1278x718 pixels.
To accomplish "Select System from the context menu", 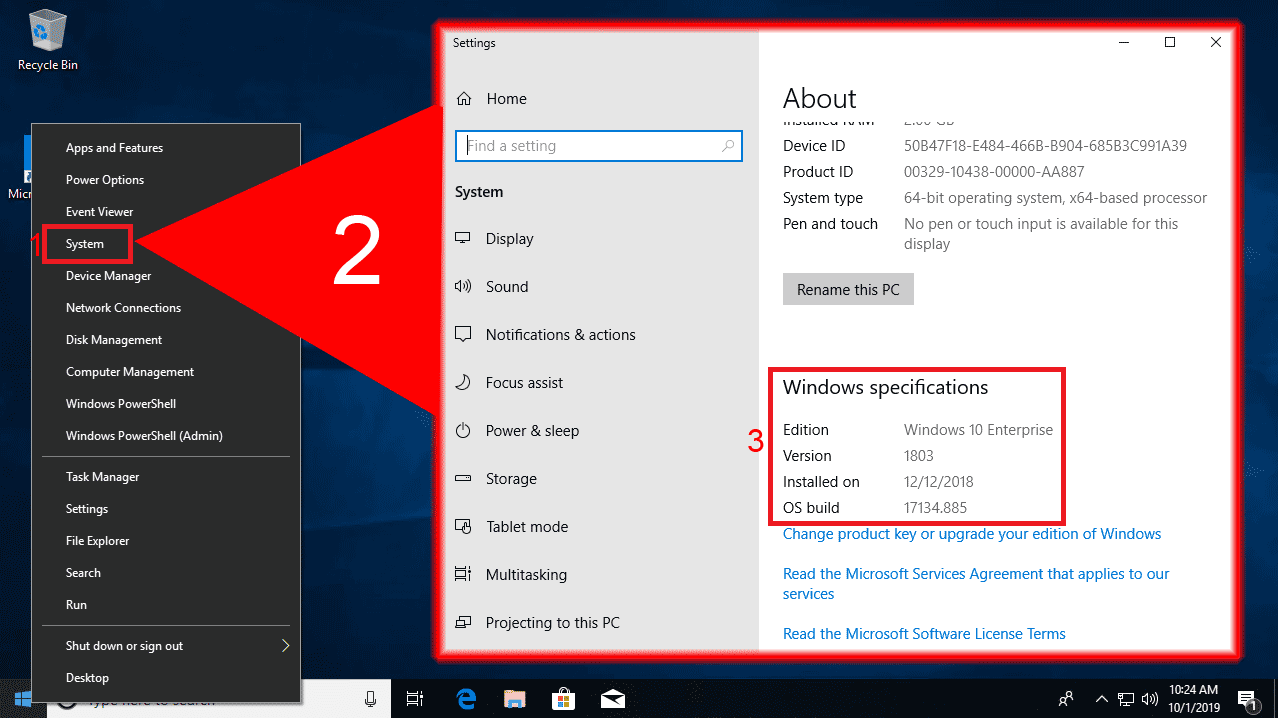I will point(86,243).
